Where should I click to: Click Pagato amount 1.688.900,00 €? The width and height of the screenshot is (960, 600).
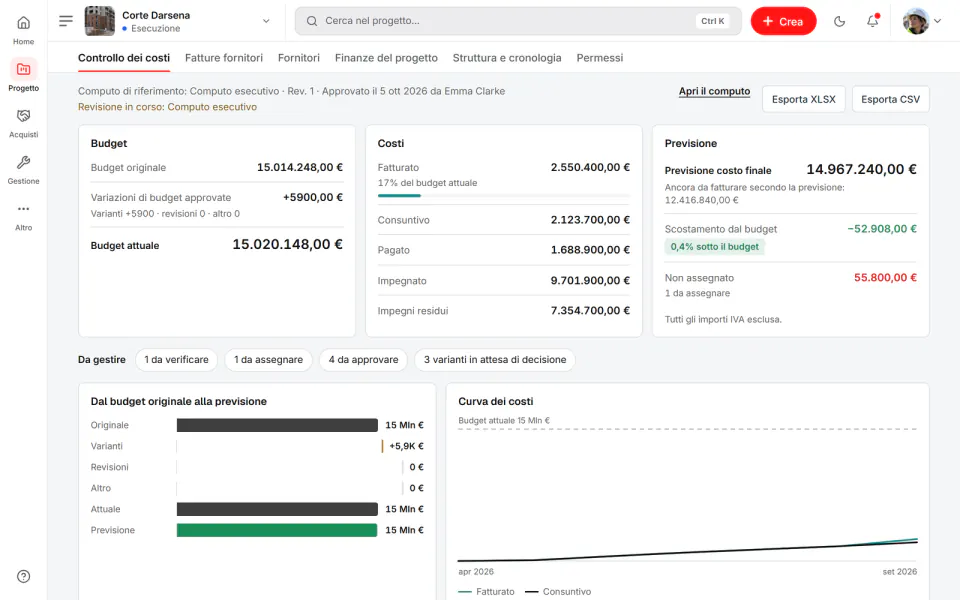tap(590, 250)
